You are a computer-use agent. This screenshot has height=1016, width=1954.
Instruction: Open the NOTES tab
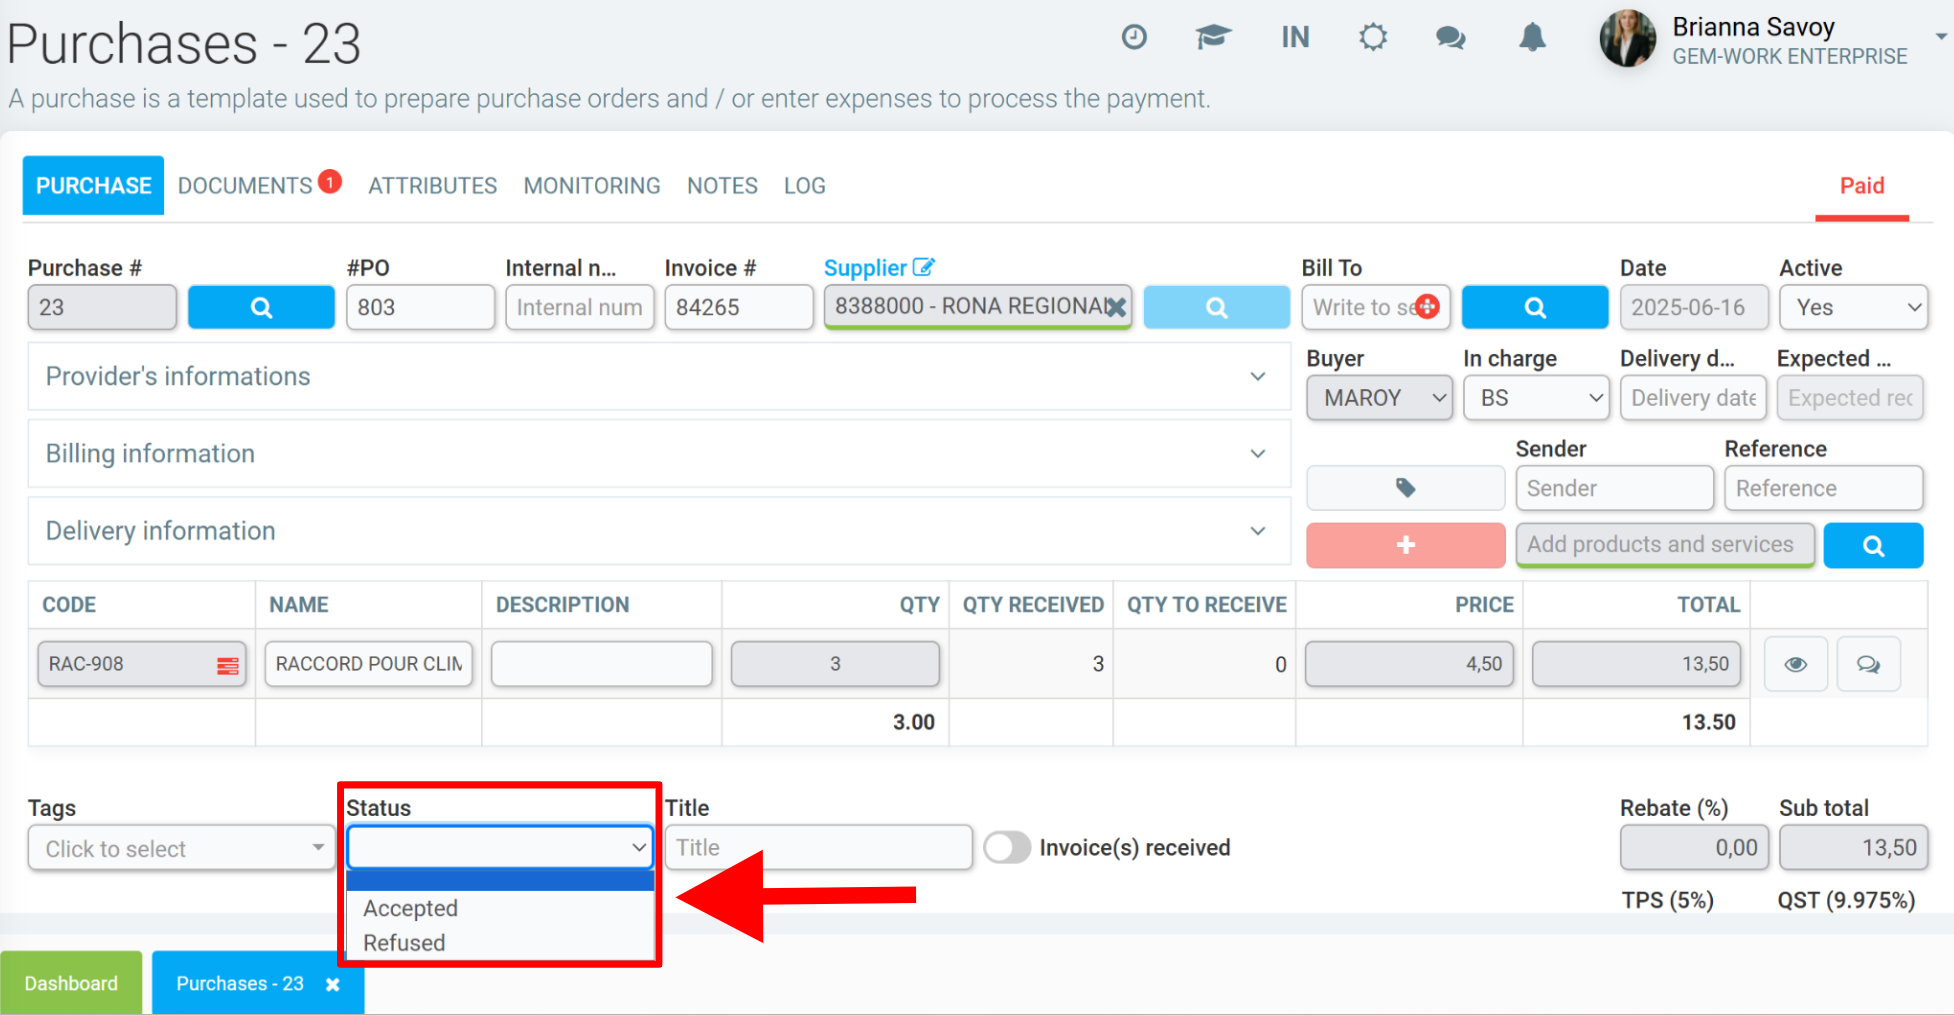click(722, 186)
